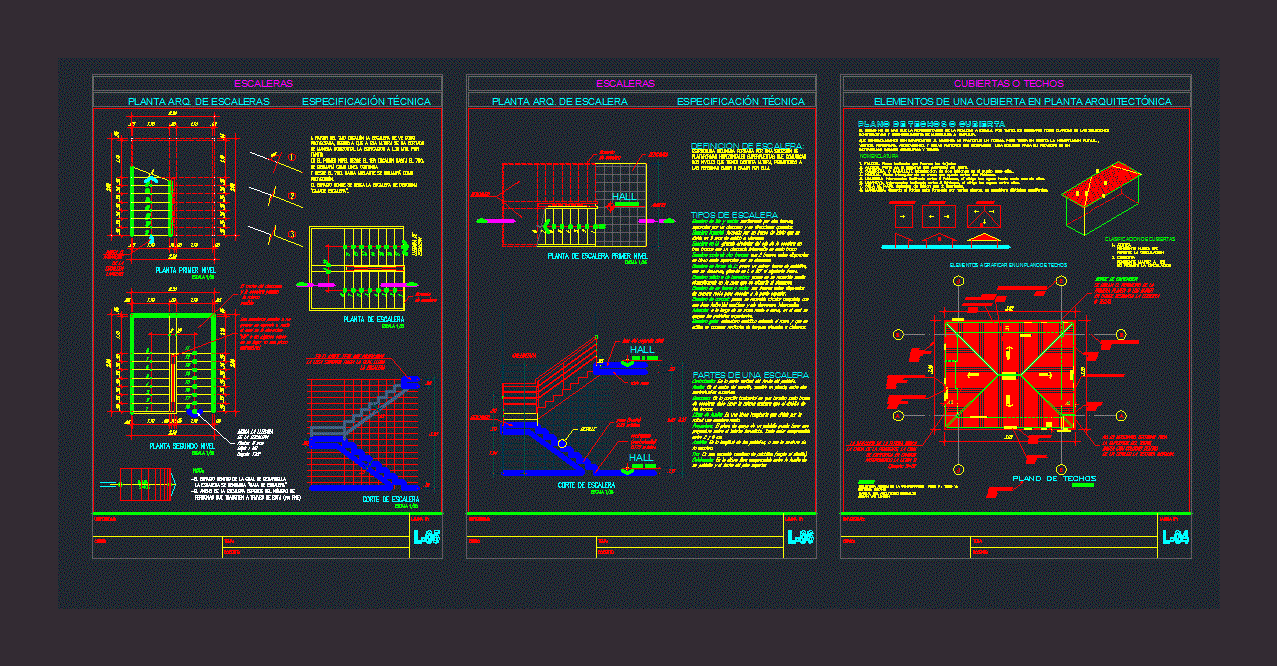Image resolution: width=1277 pixels, height=666 pixels.
Task: Click the Especificación Técnica heading on middle sheet
Action: pyautogui.click(x=740, y=101)
